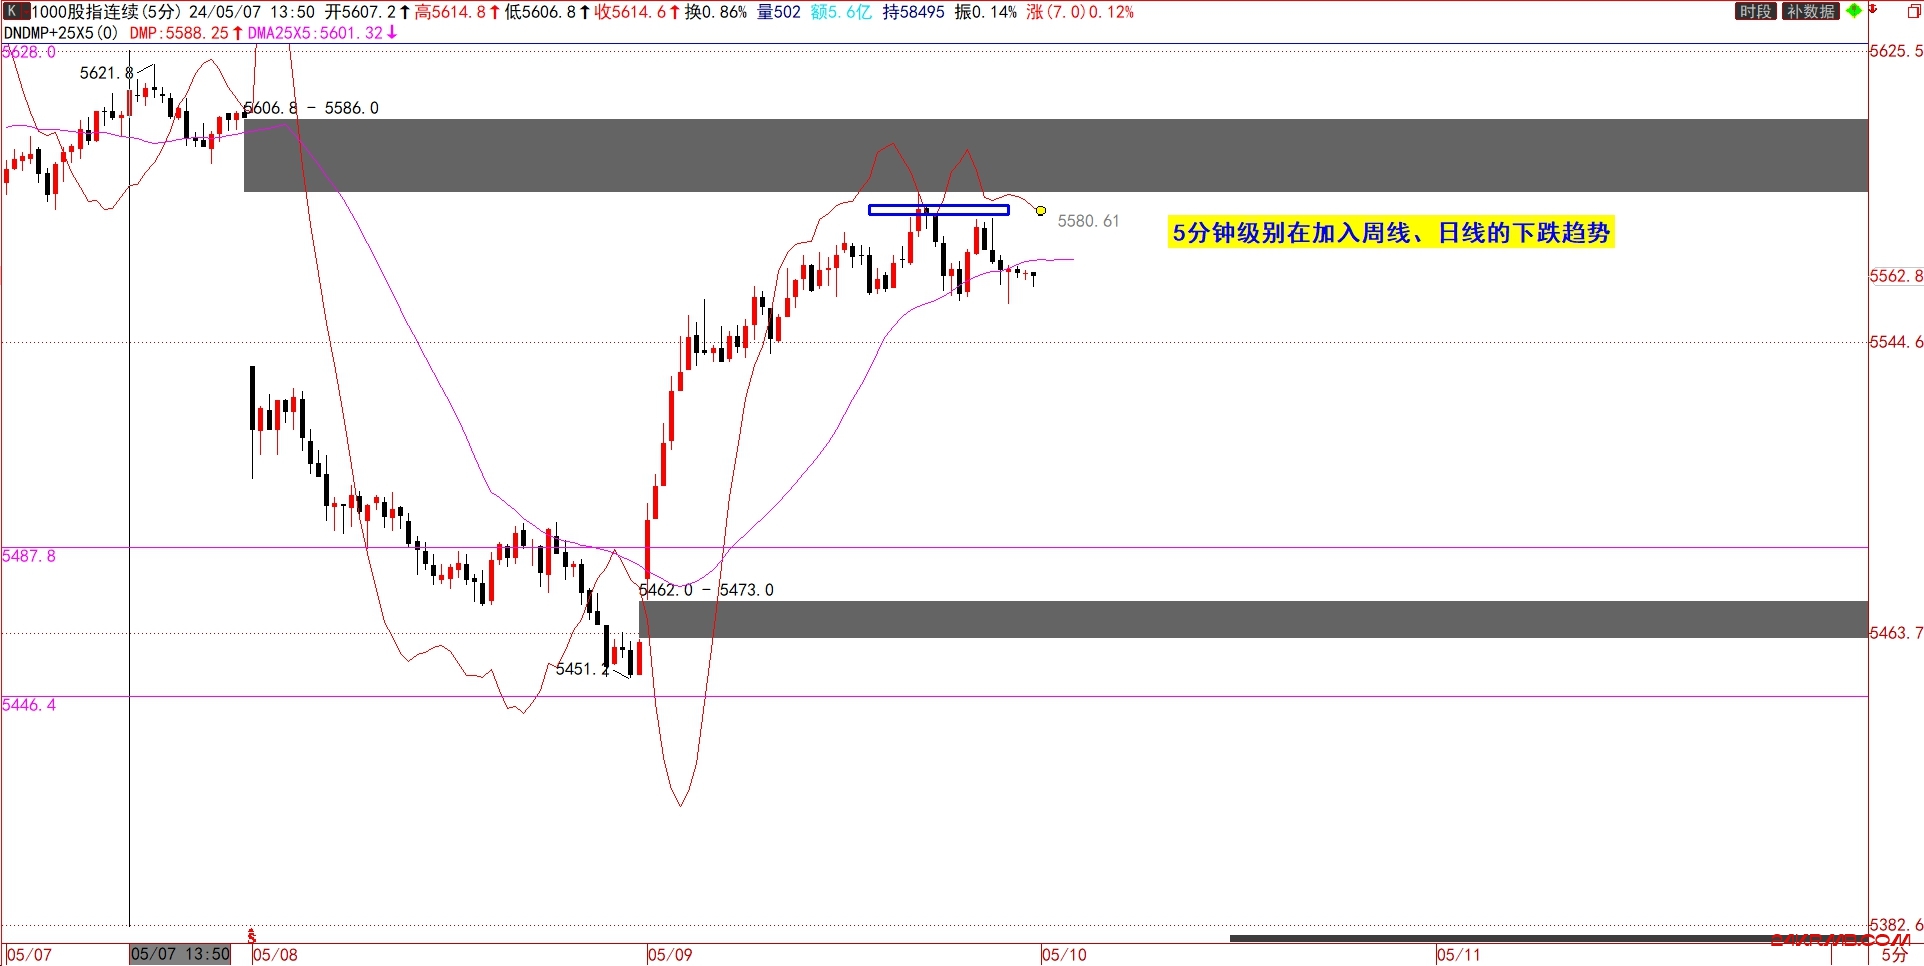
Task: Click the 05/07 13:50 highlighted time label
Action: (x=180, y=954)
